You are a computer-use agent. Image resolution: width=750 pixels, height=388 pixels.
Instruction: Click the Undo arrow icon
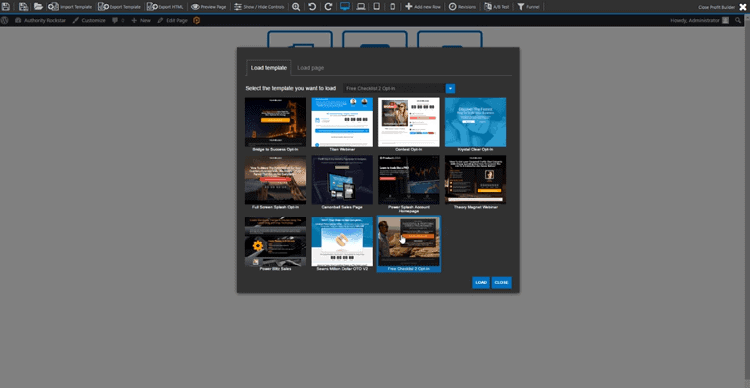312,7
